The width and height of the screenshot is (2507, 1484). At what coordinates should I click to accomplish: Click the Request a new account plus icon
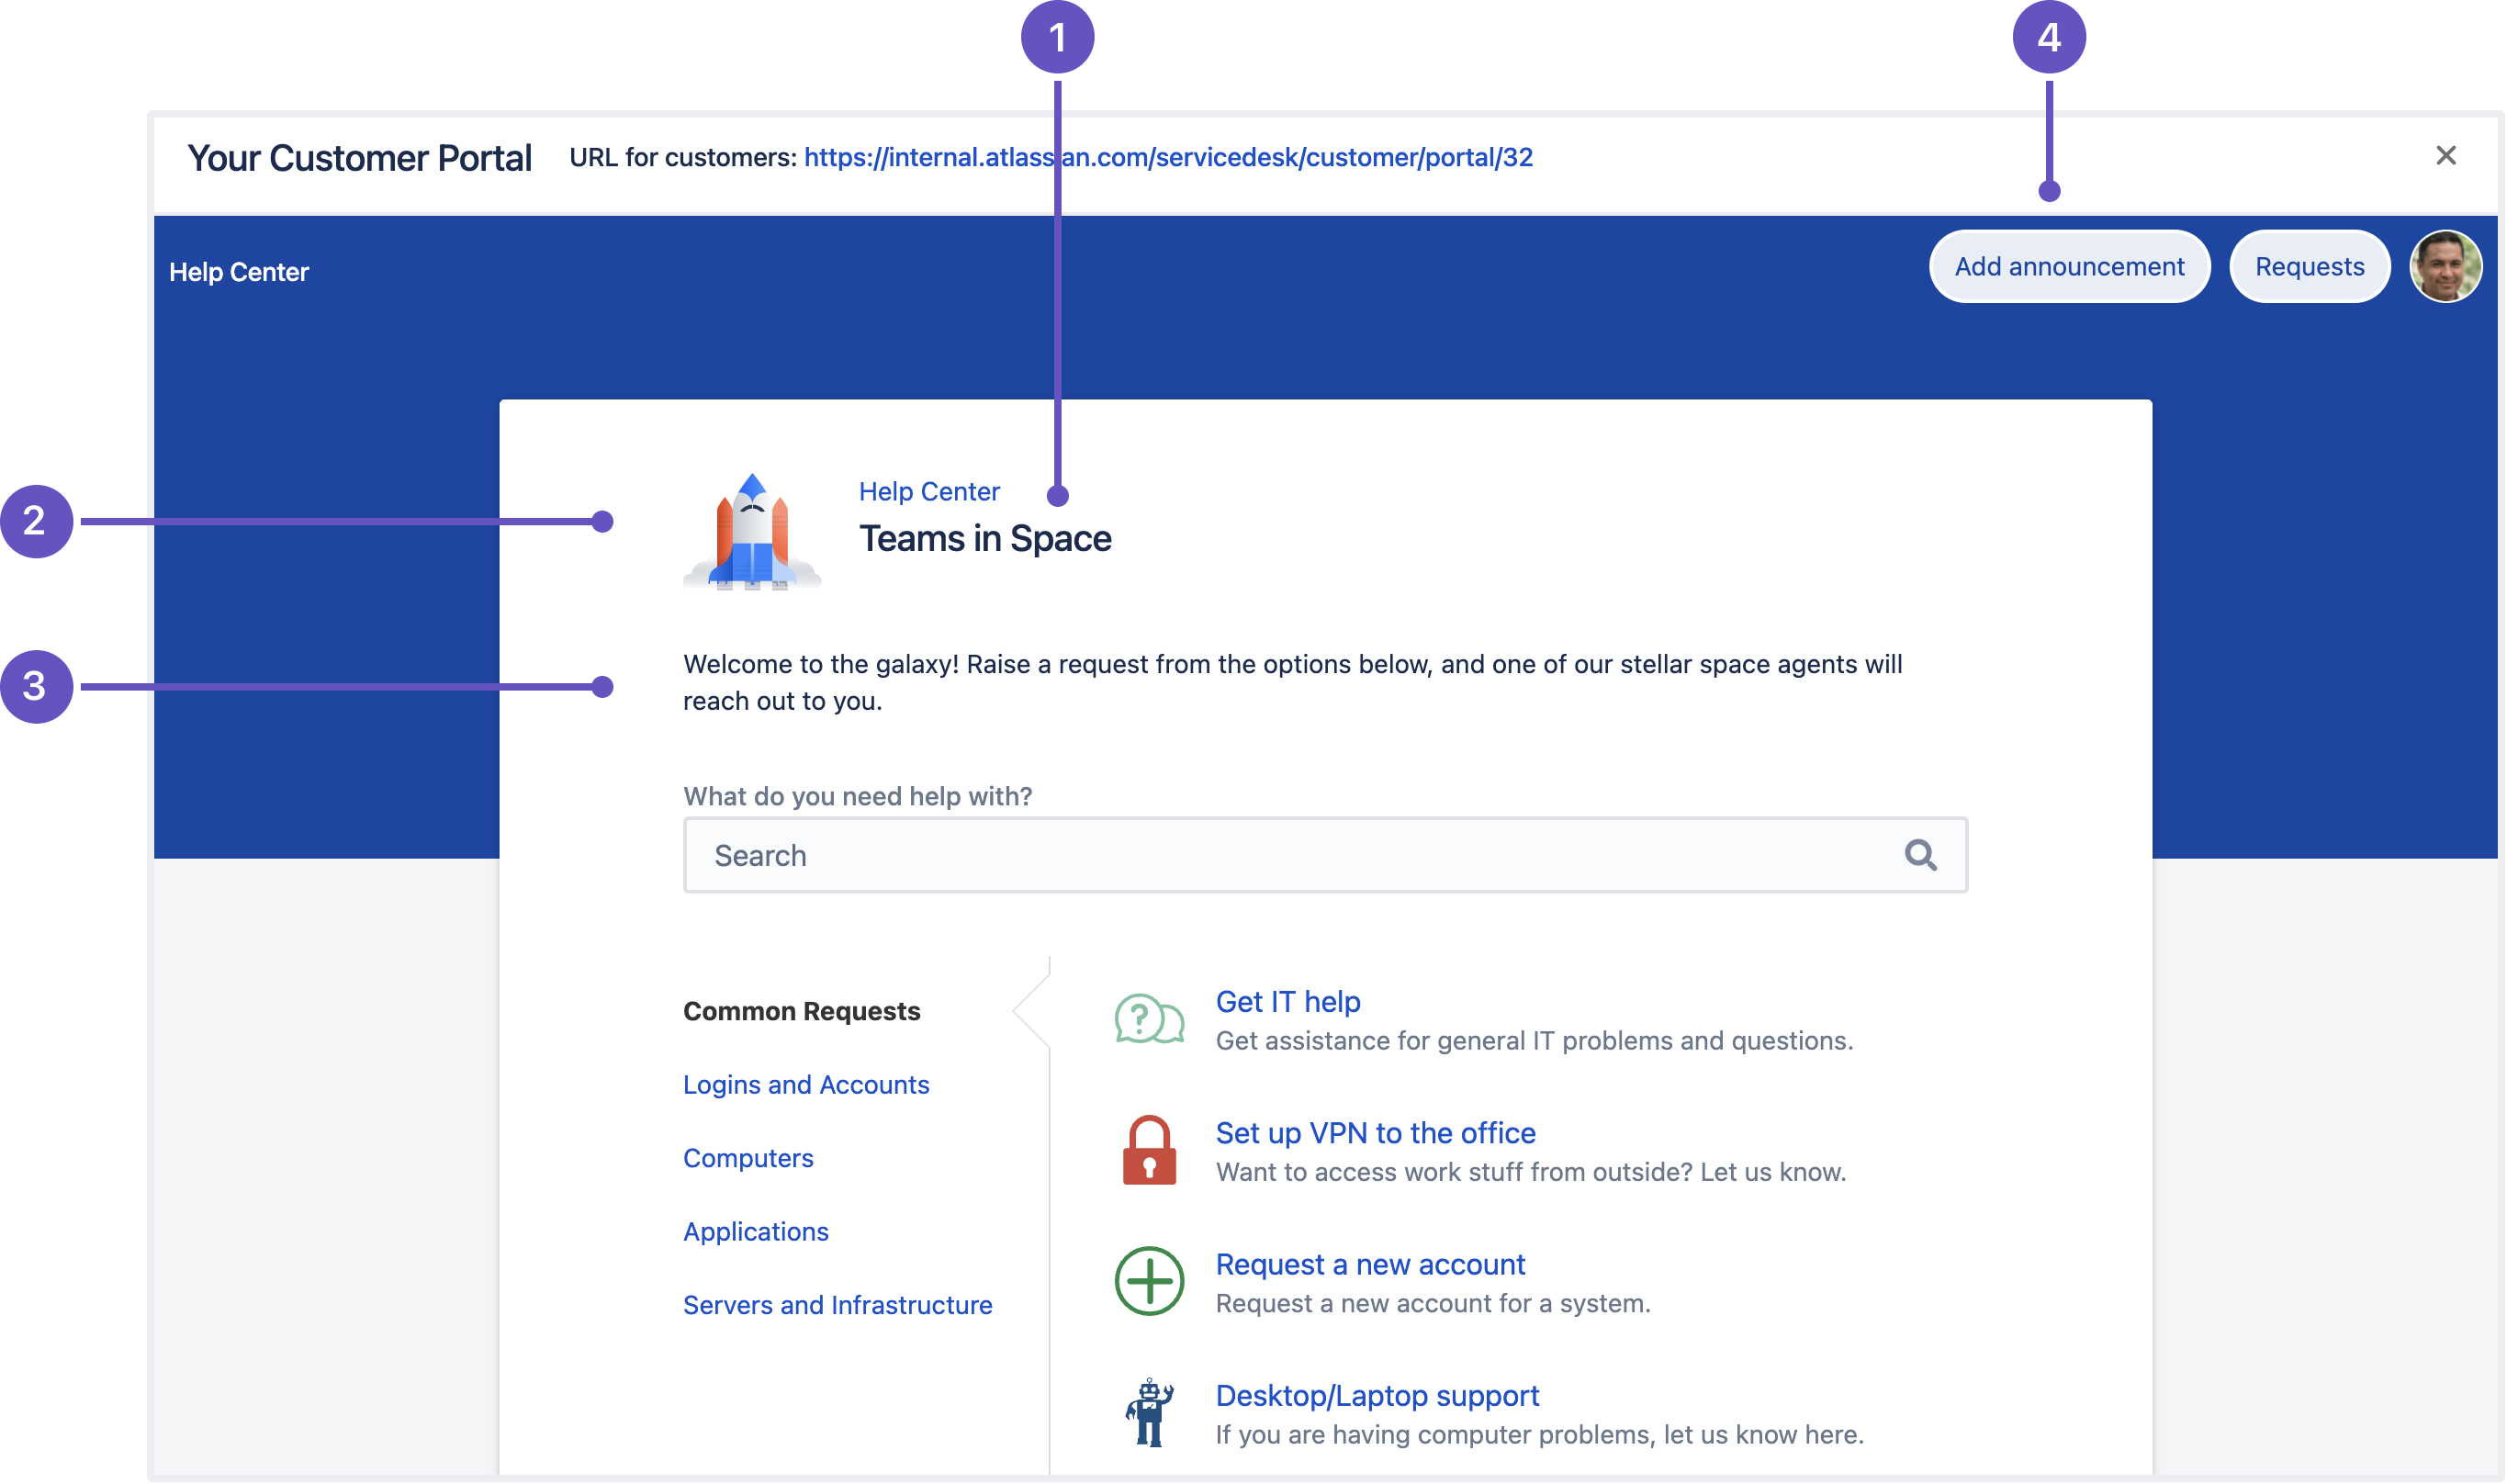click(x=1149, y=1283)
